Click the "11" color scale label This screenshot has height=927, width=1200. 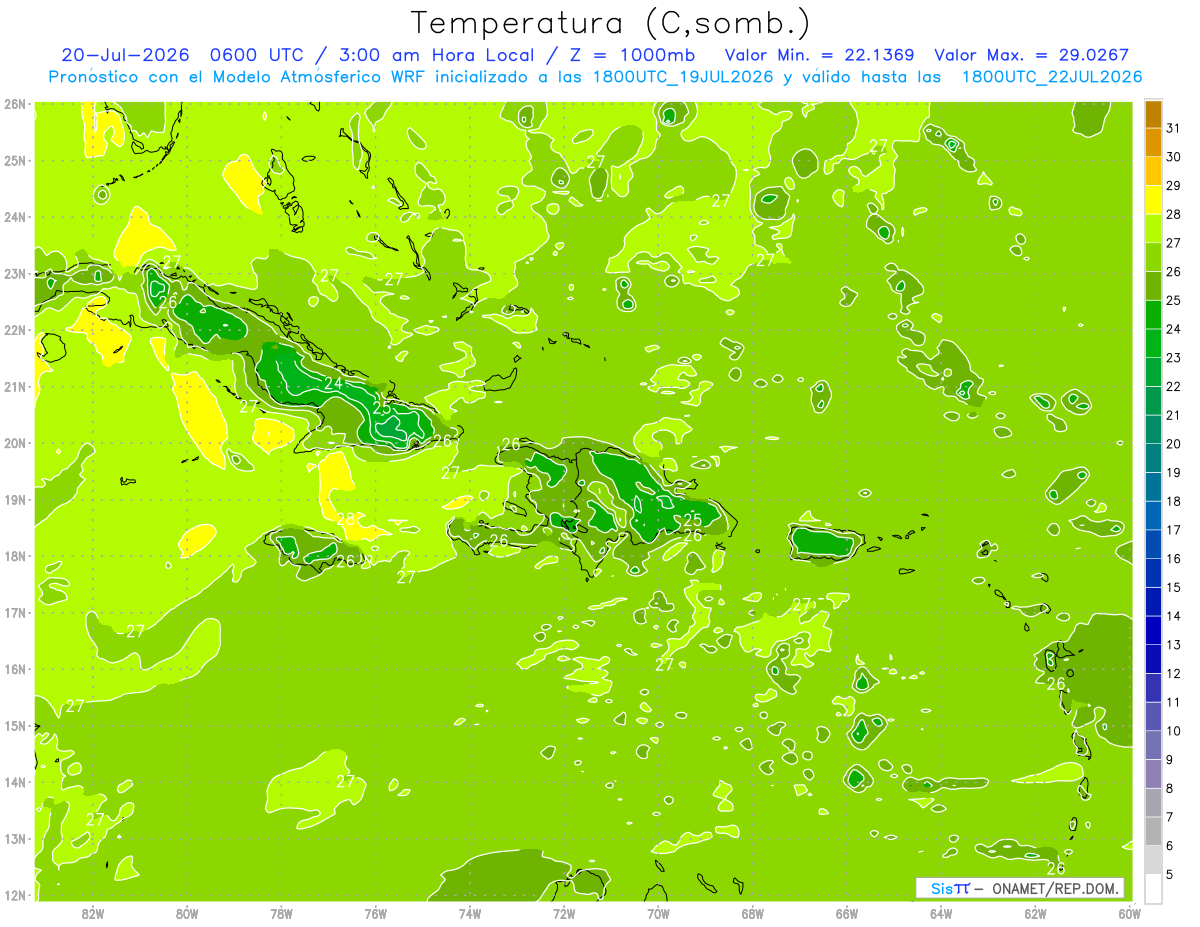tap(1173, 702)
